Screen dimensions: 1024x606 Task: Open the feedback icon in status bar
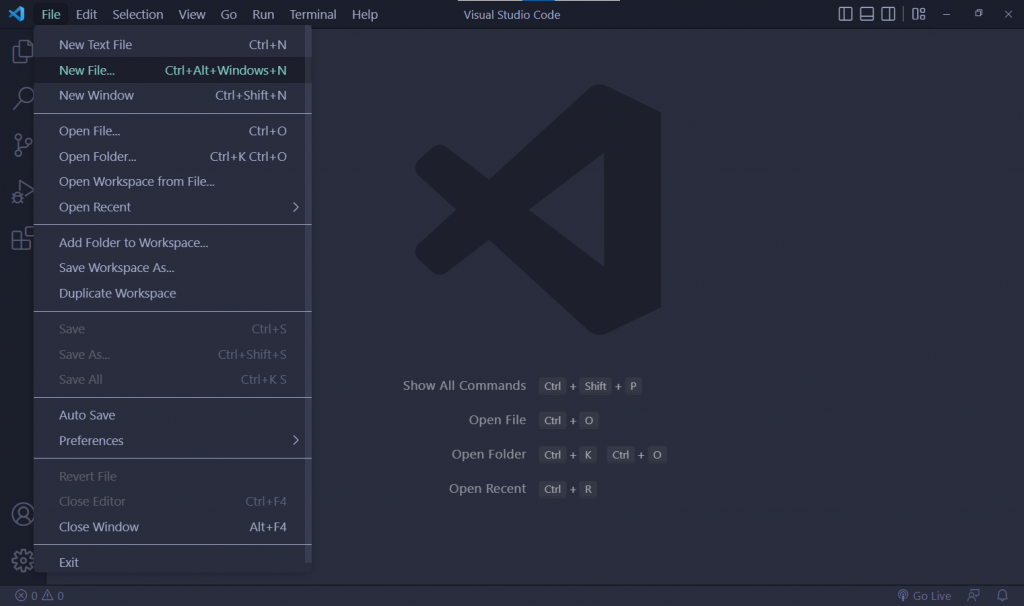pyautogui.click(x=974, y=595)
